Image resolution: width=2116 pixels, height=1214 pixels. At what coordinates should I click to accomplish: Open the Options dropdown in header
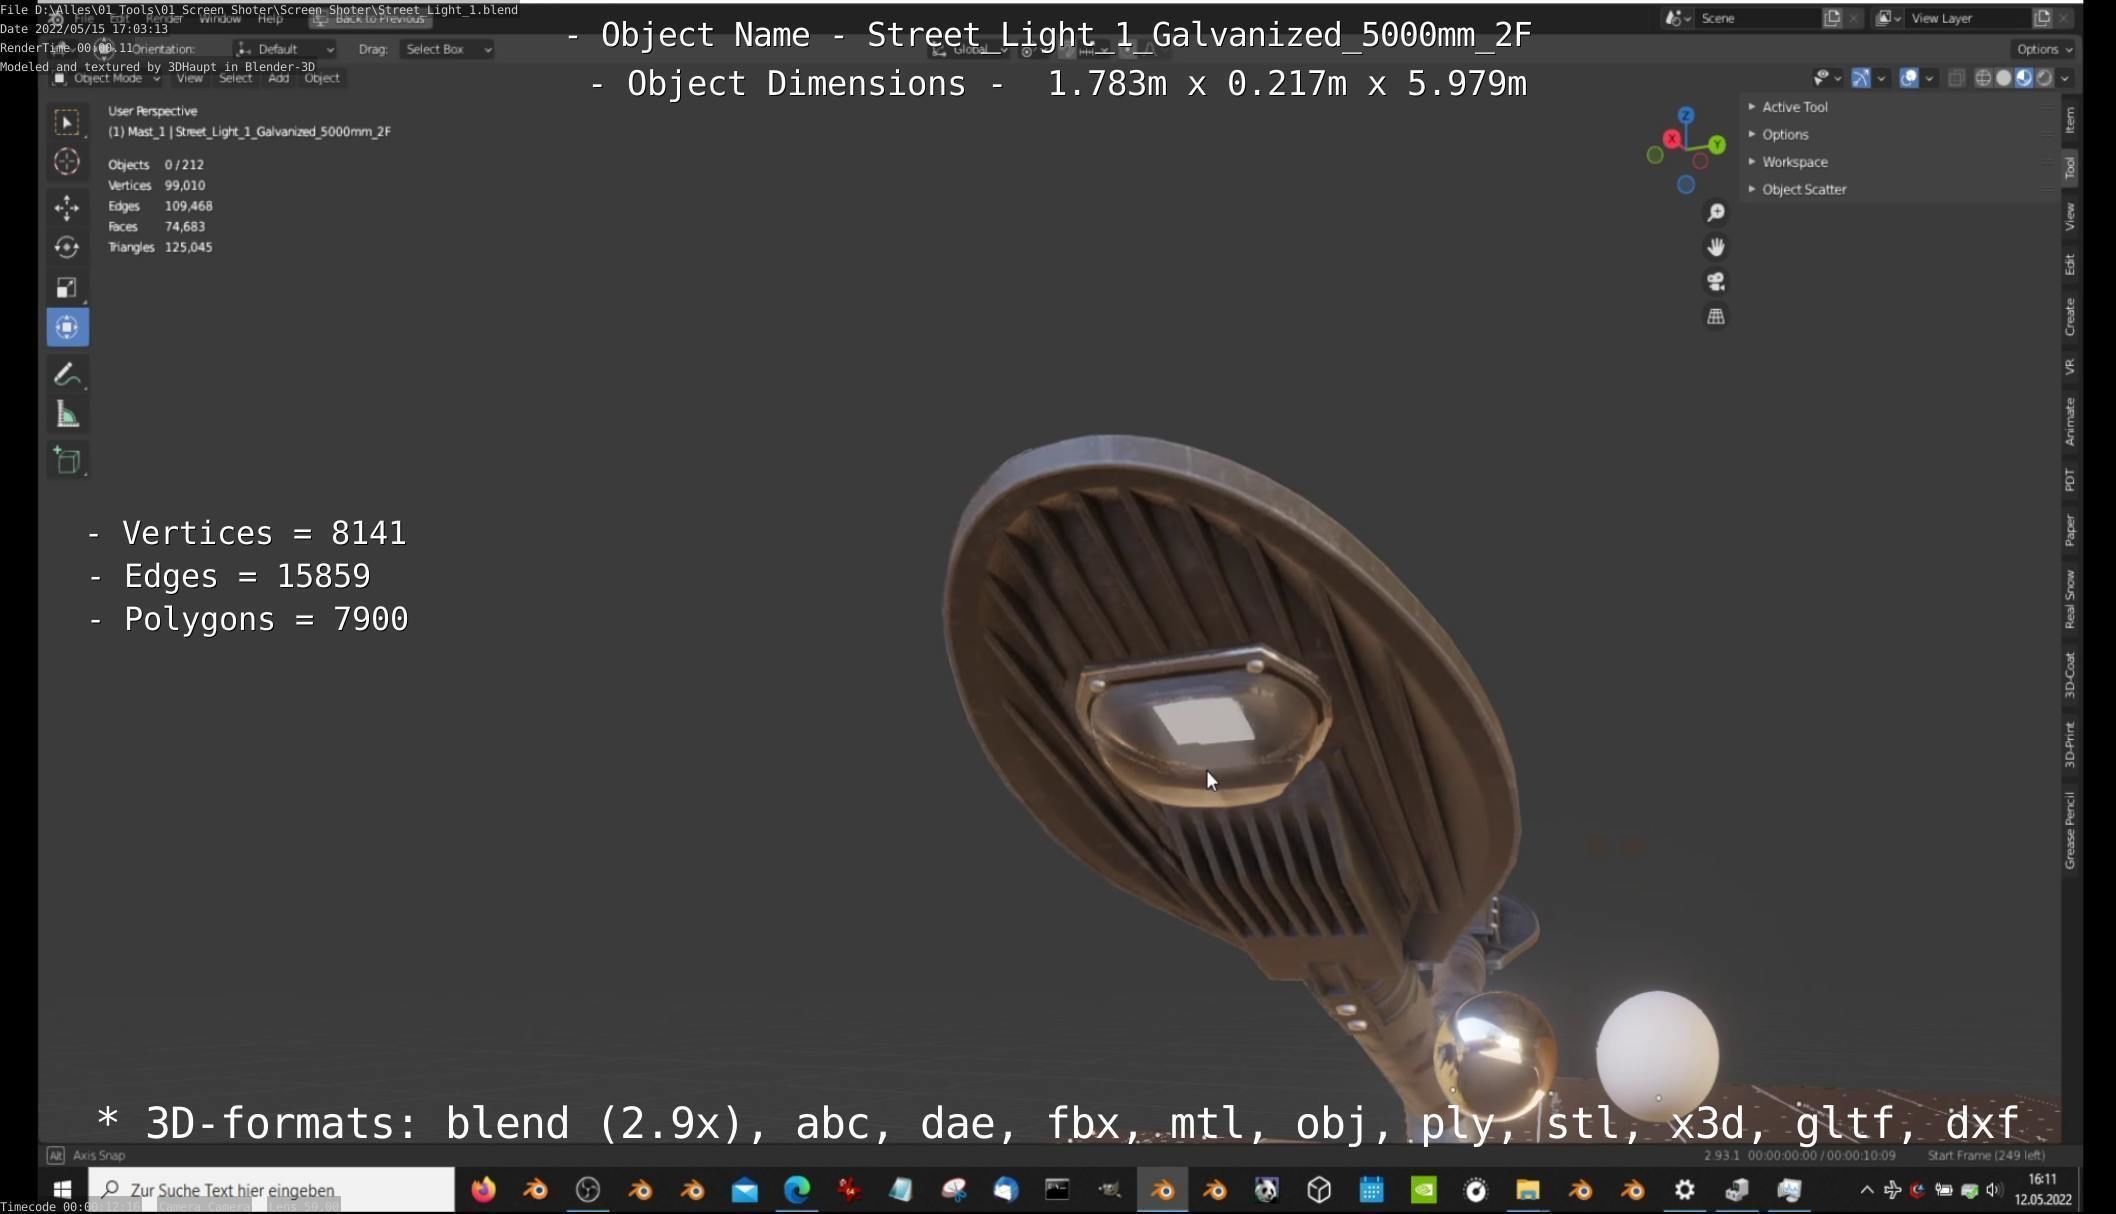pyautogui.click(x=2044, y=49)
